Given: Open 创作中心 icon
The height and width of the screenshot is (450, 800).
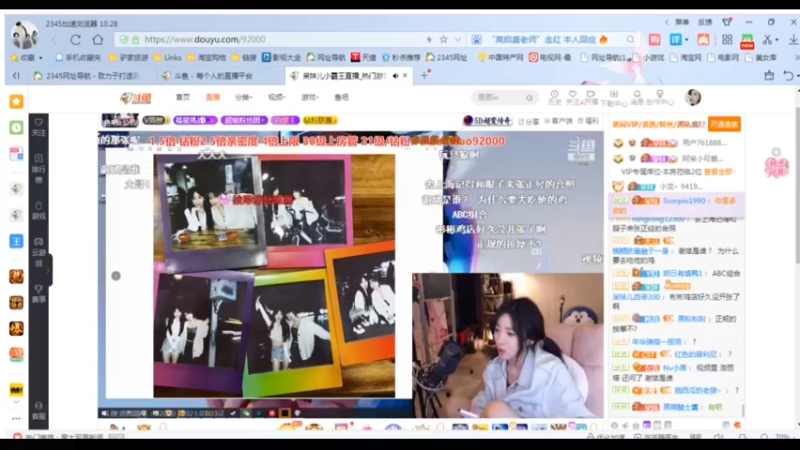Looking at the screenshot, I should point(660,98).
